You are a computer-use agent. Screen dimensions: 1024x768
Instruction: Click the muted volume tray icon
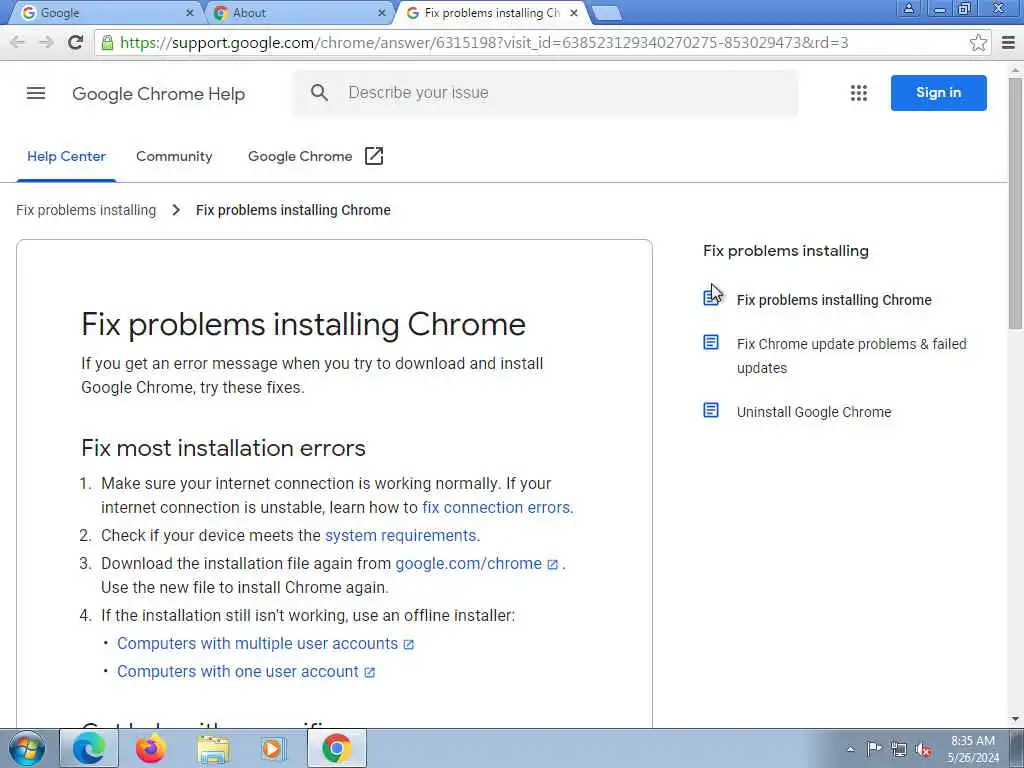(x=923, y=749)
